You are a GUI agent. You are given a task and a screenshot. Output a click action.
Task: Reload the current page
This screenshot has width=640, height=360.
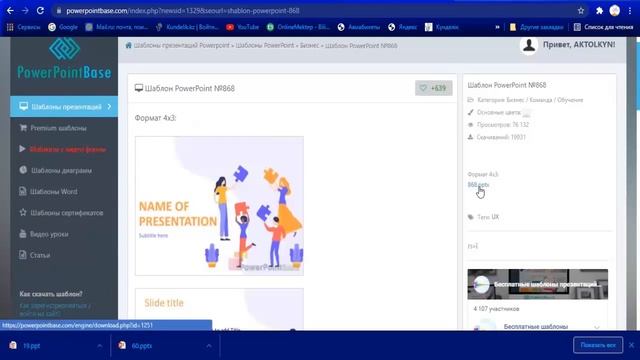coord(40,11)
